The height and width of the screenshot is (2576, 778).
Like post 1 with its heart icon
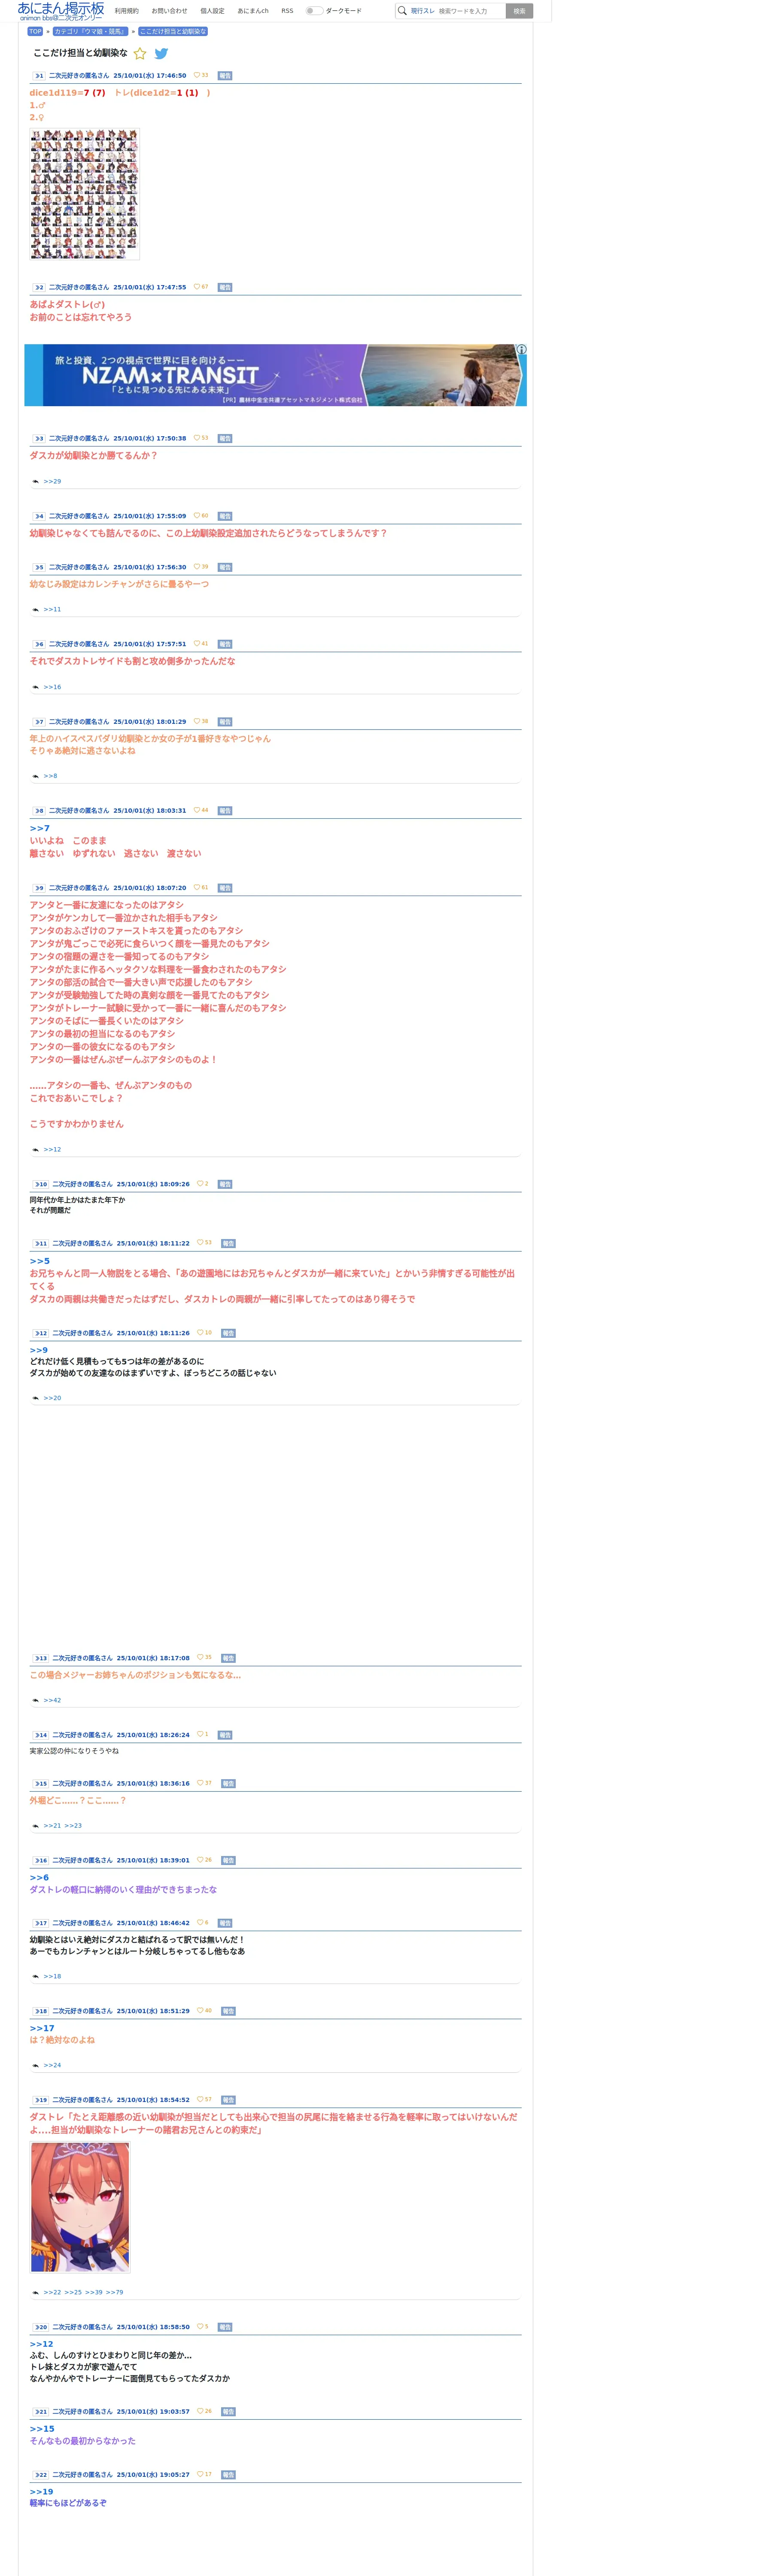pos(197,75)
